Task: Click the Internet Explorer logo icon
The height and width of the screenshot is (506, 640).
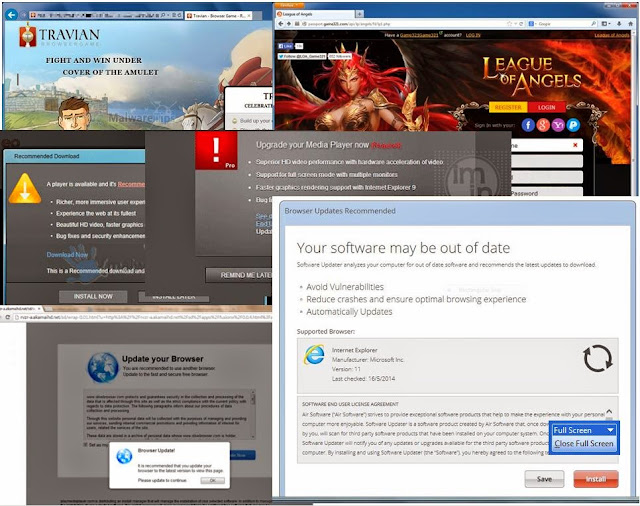Action: (x=314, y=355)
